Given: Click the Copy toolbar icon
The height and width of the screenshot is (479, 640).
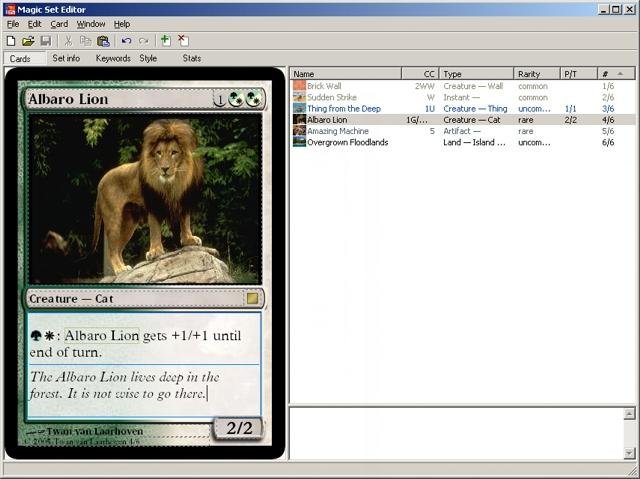Looking at the screenshot, I should pyautogui.click(x=85, y=41).
